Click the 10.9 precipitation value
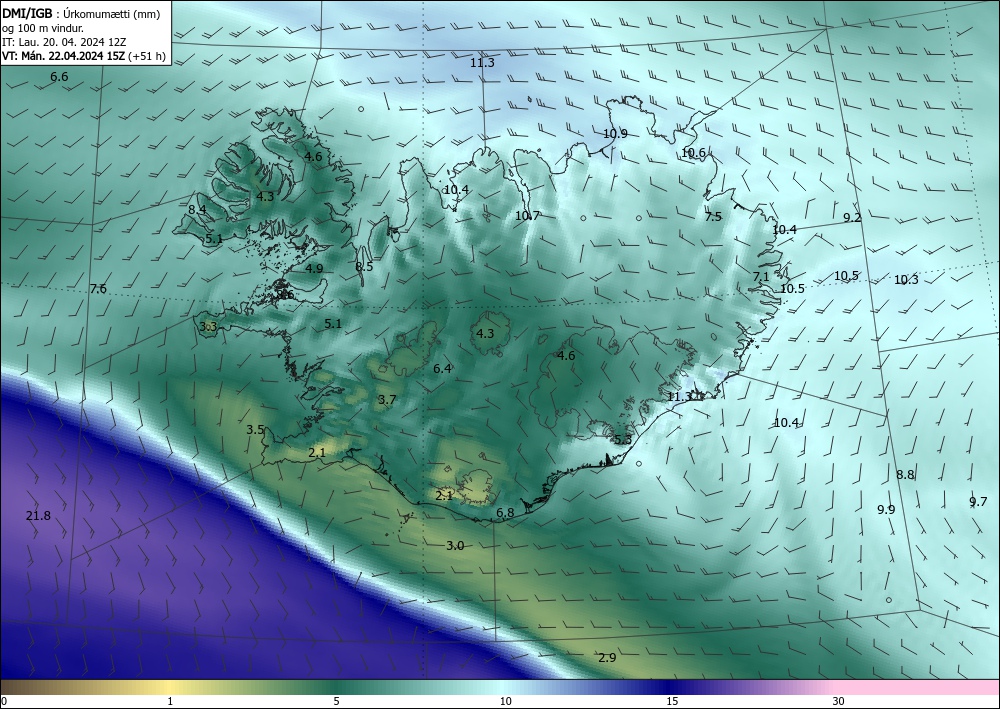1000x709 pixels. pyautogui.click(x=615, y=134)
